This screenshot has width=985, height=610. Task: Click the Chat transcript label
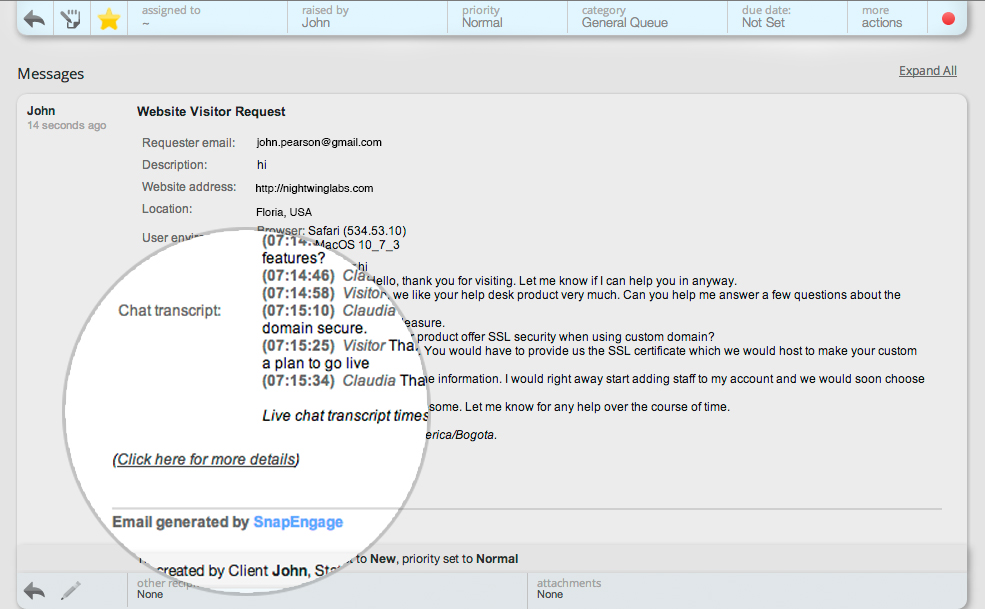tap(170, 310)
